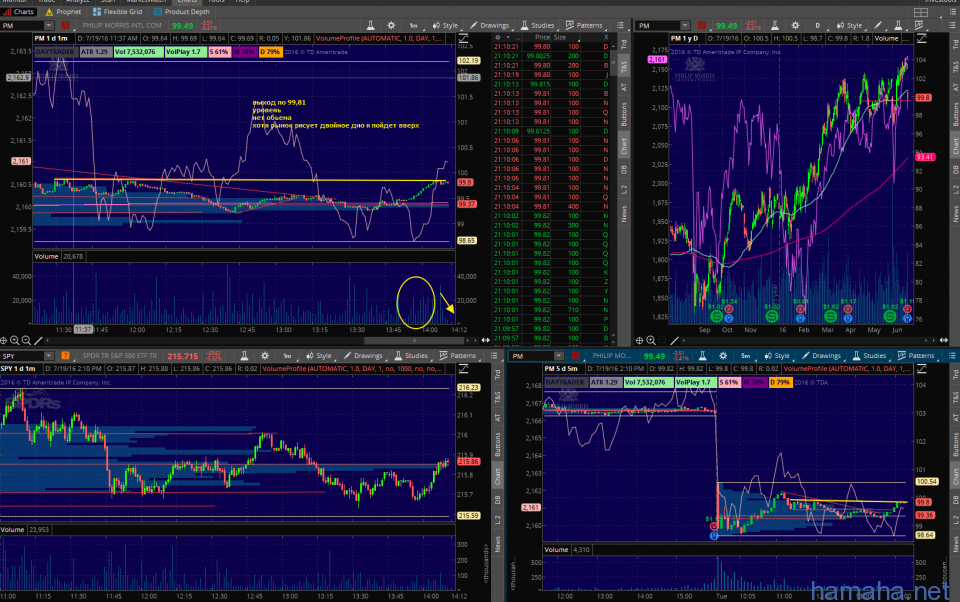Switch to the Product Depth tab

tap(181, 12)
